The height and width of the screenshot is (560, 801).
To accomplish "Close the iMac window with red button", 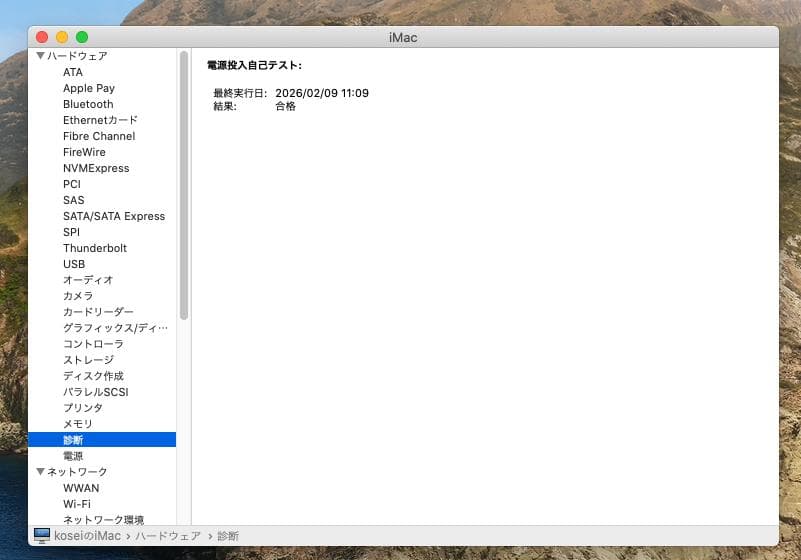I will point(42,37).
